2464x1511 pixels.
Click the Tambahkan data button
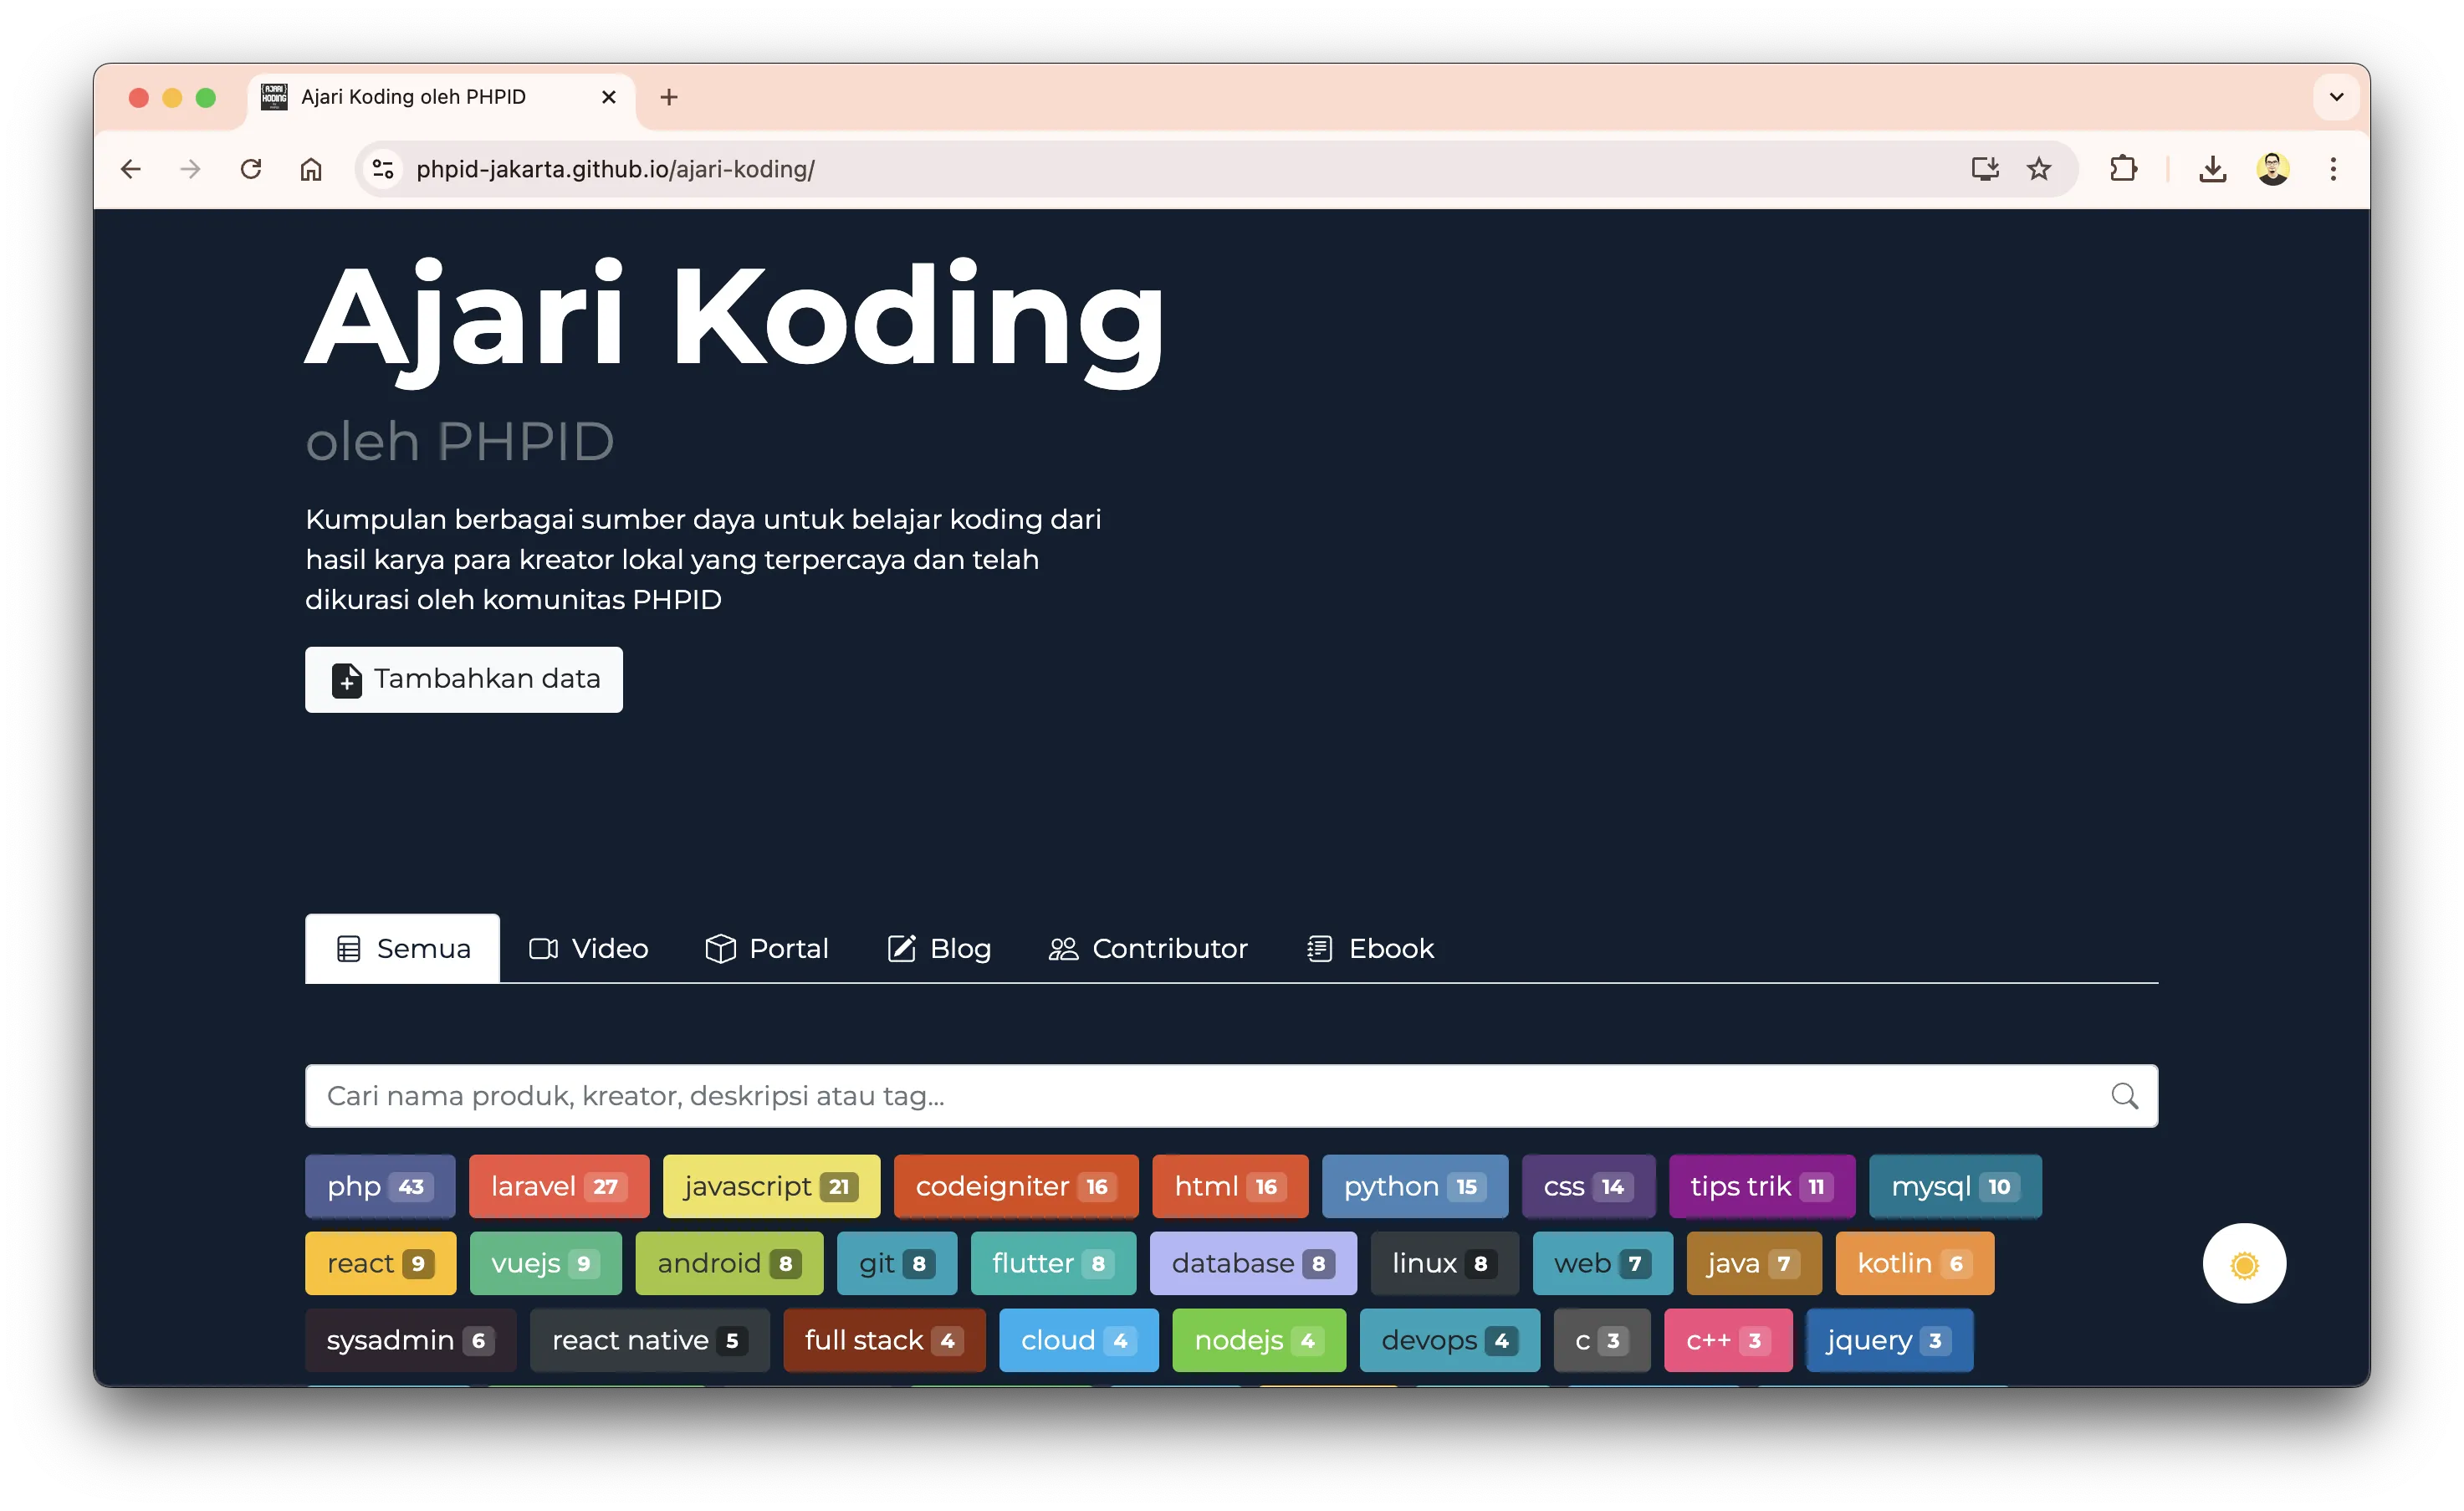pyautogui.click(x=464, y=679)
